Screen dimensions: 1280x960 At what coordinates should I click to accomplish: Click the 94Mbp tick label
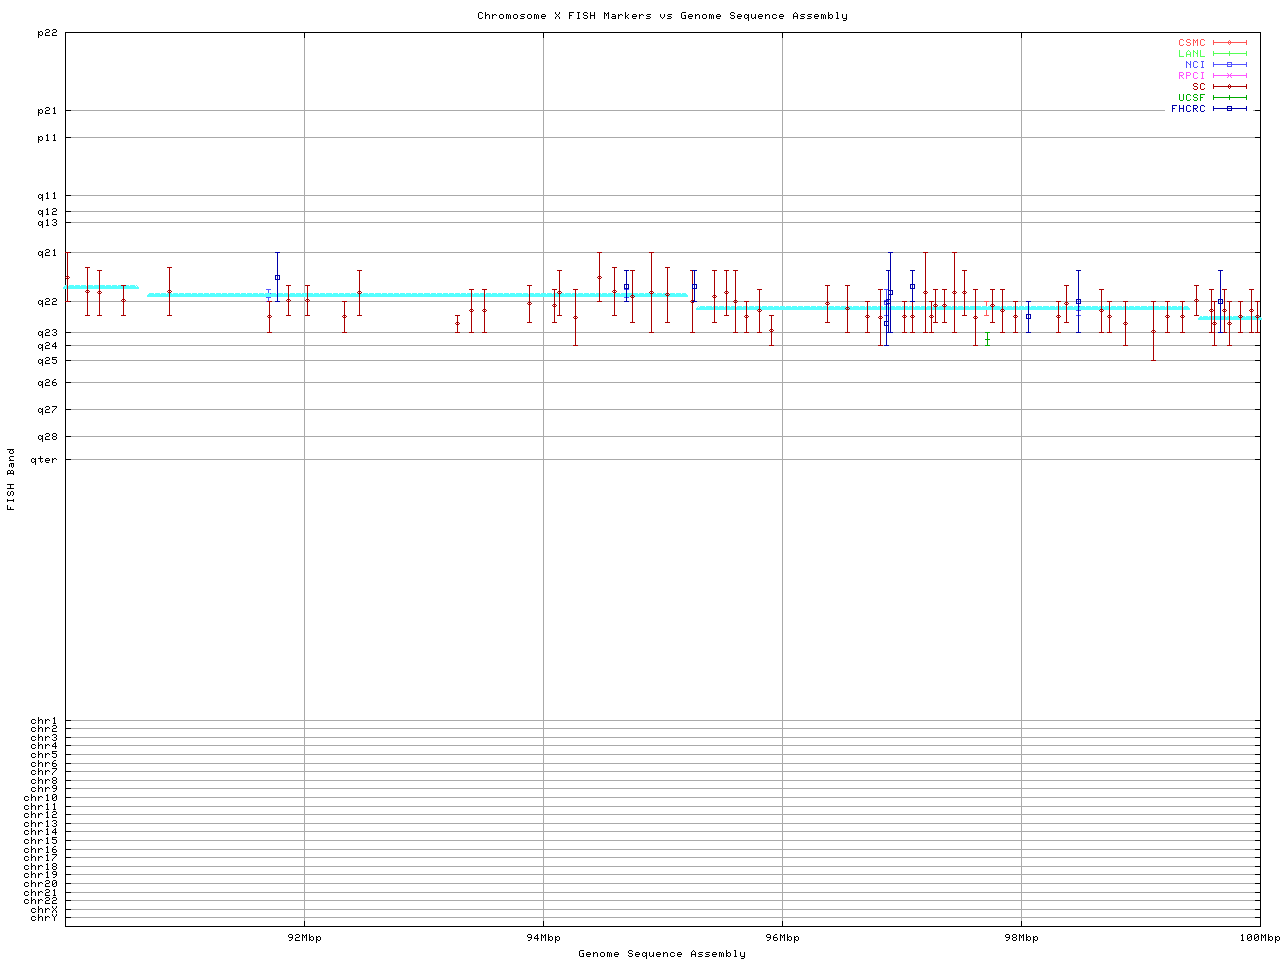[x=543, y=938]
